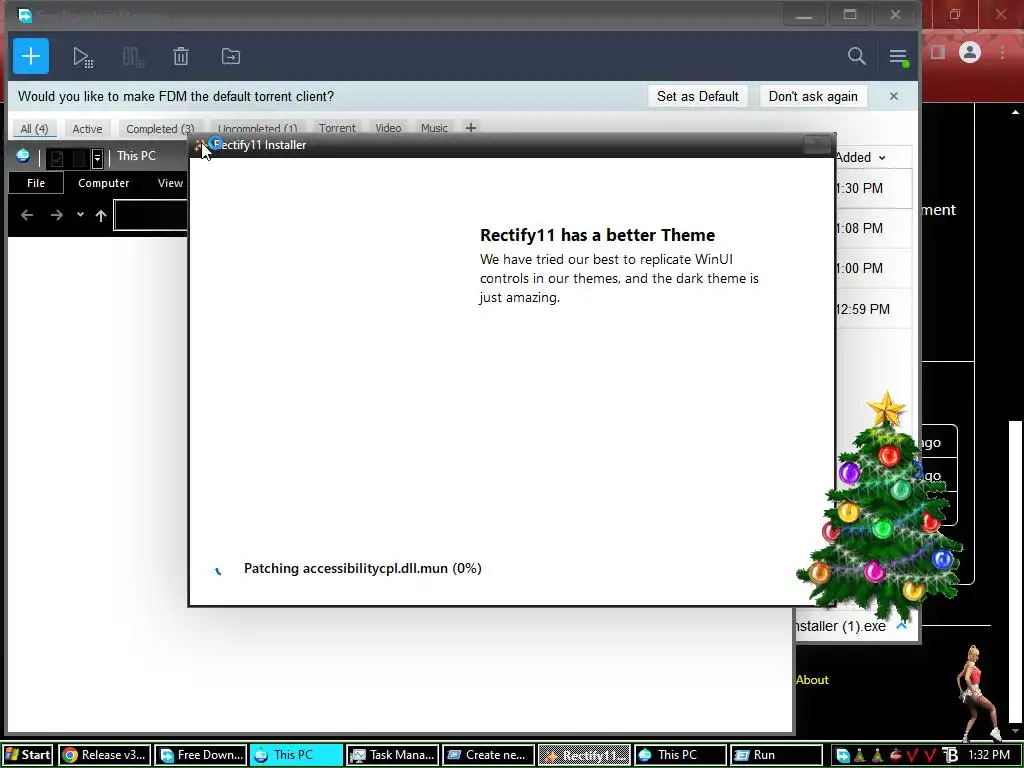Click the trash Delete icon in FDM toolbar
The height and width of the screenshot is (768, 1024).
(x=181, y=57)
